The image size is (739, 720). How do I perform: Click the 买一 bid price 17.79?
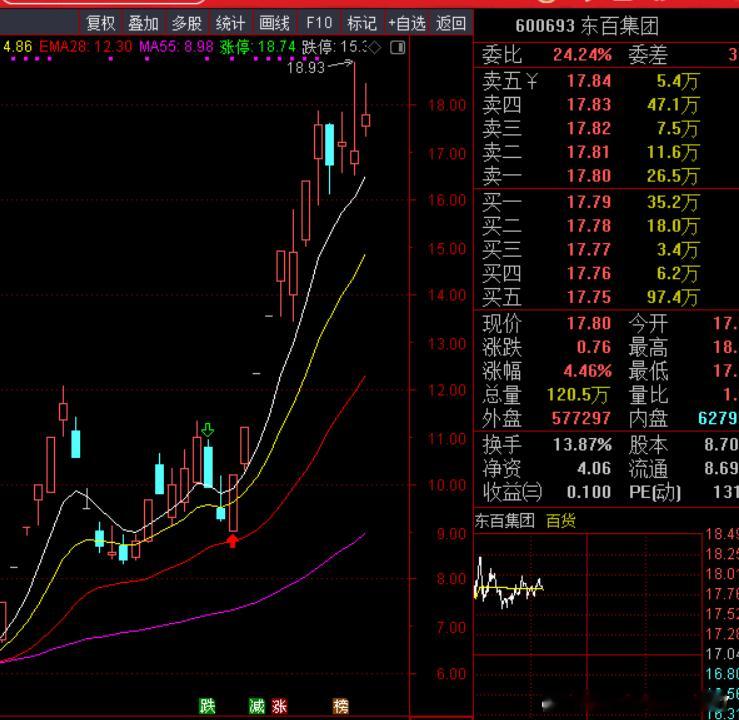pyautogui.click(x=589, y=202)
